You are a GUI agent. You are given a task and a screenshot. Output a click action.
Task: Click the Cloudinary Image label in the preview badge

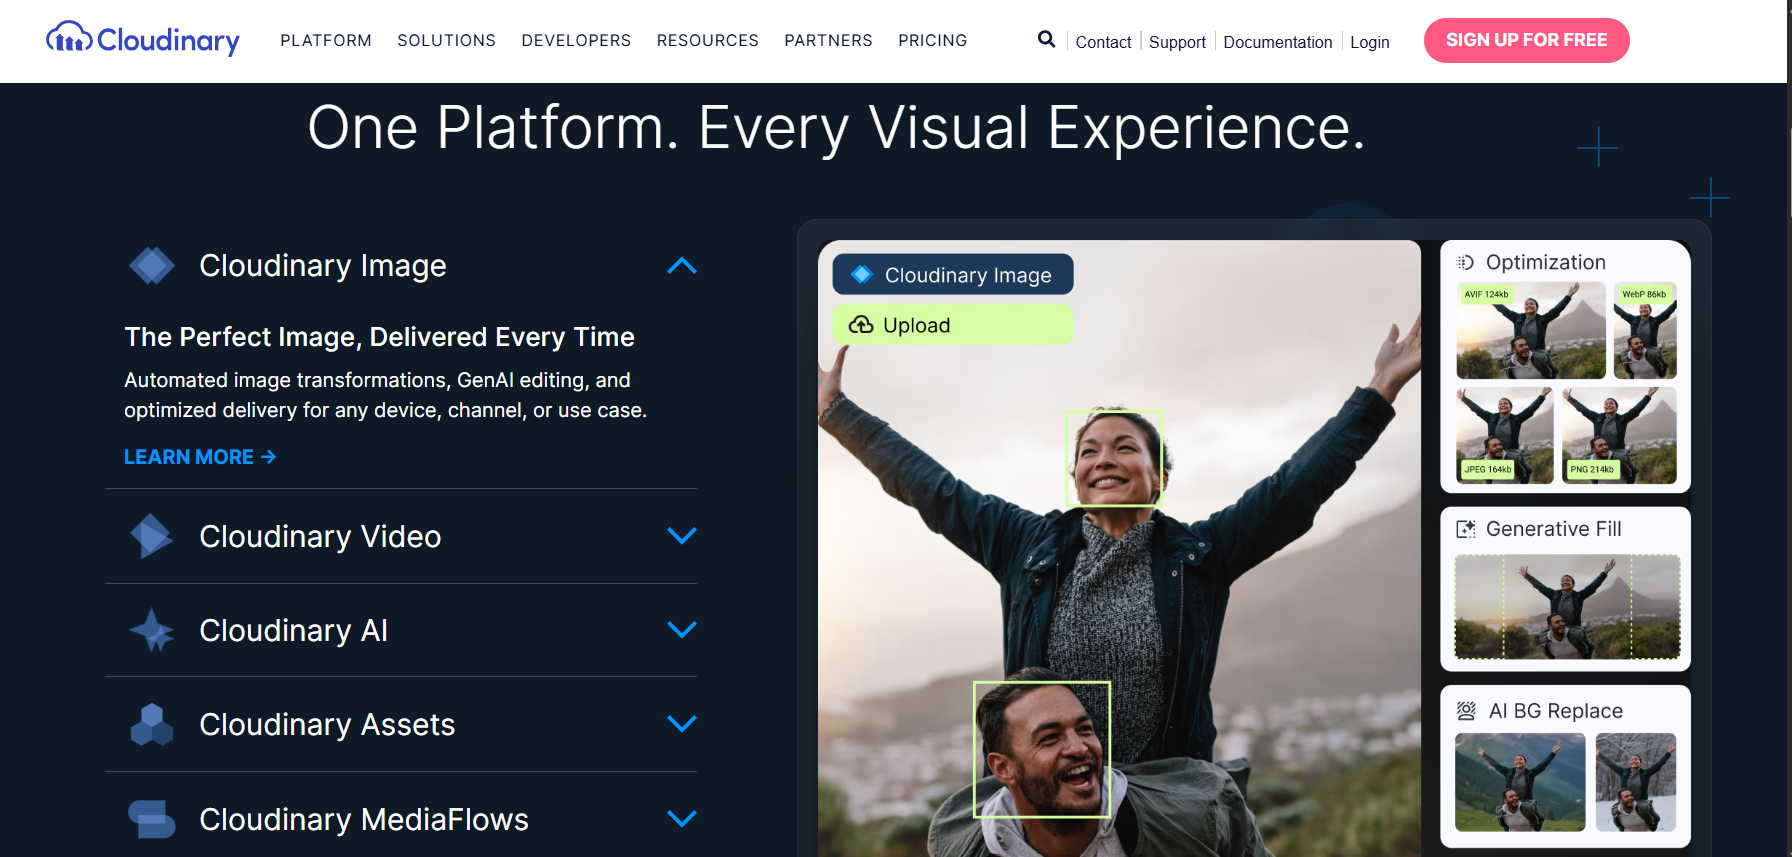968,275
